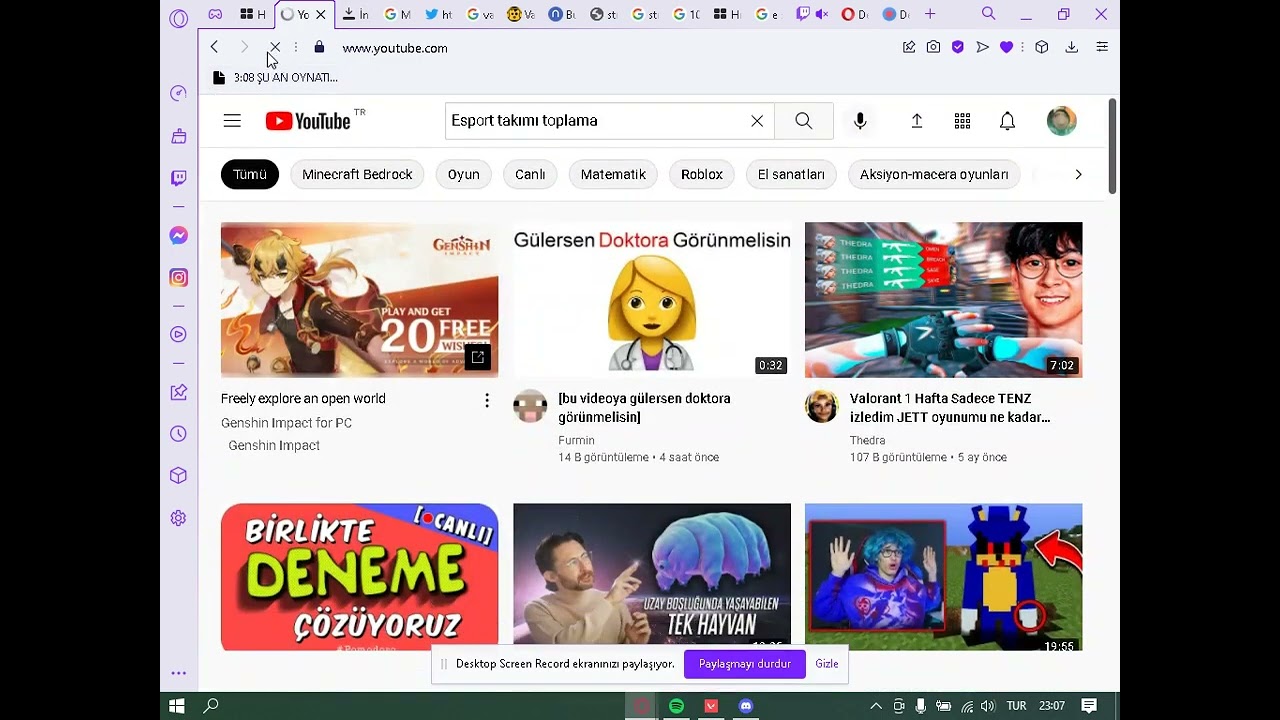Clear the YouTube search text
The image size is (1280, 720).
coord(757,121)
